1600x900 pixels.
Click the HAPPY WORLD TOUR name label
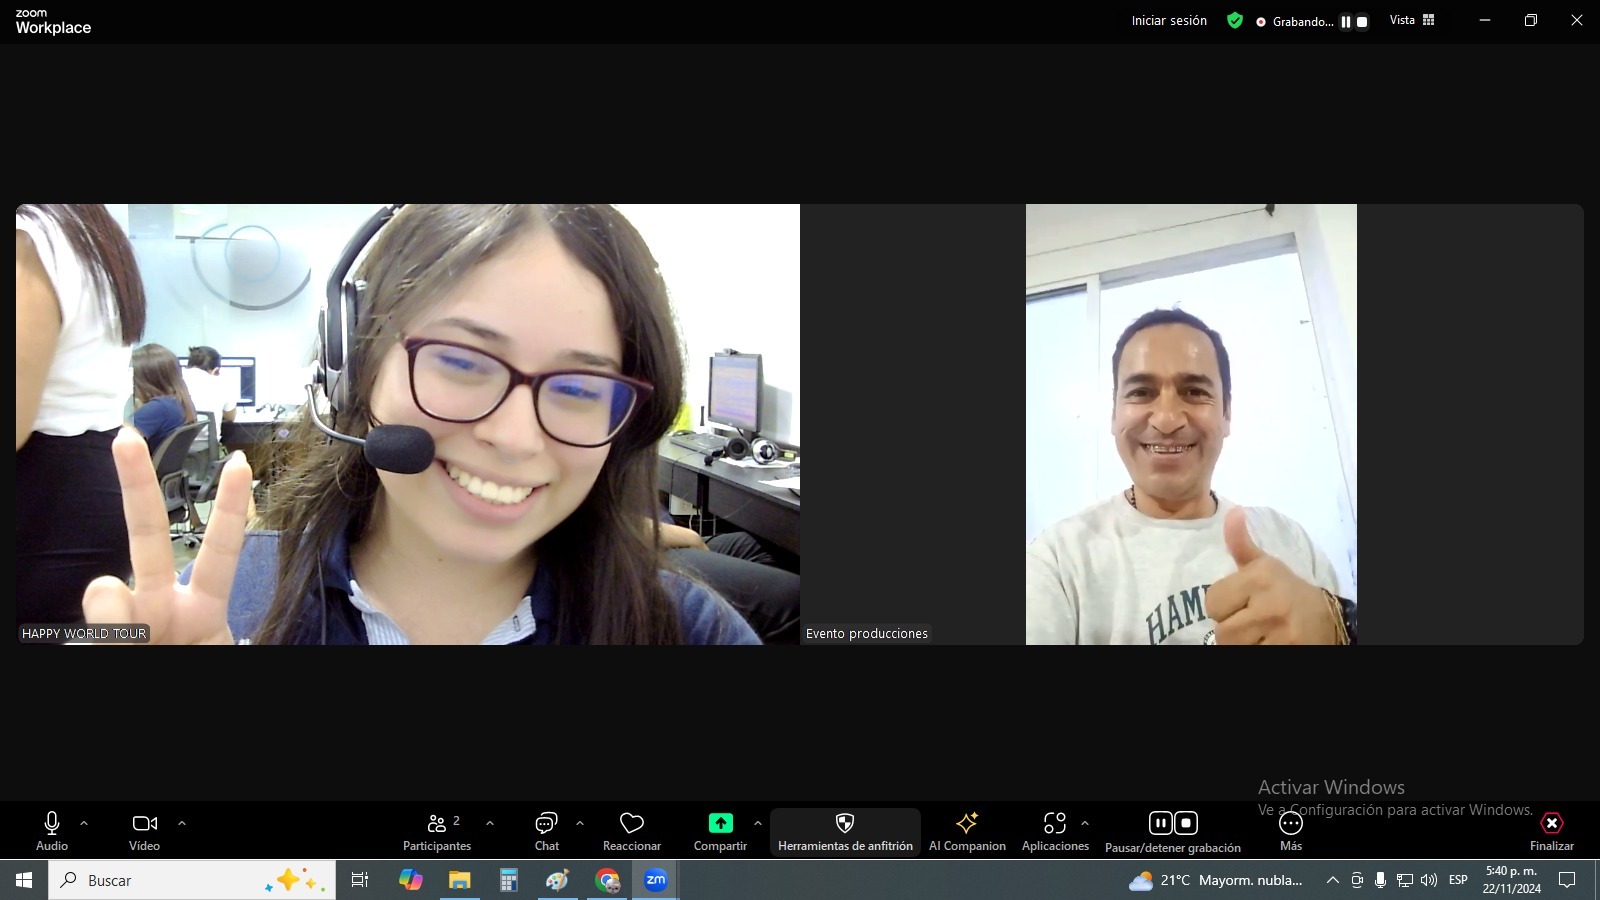84,633
